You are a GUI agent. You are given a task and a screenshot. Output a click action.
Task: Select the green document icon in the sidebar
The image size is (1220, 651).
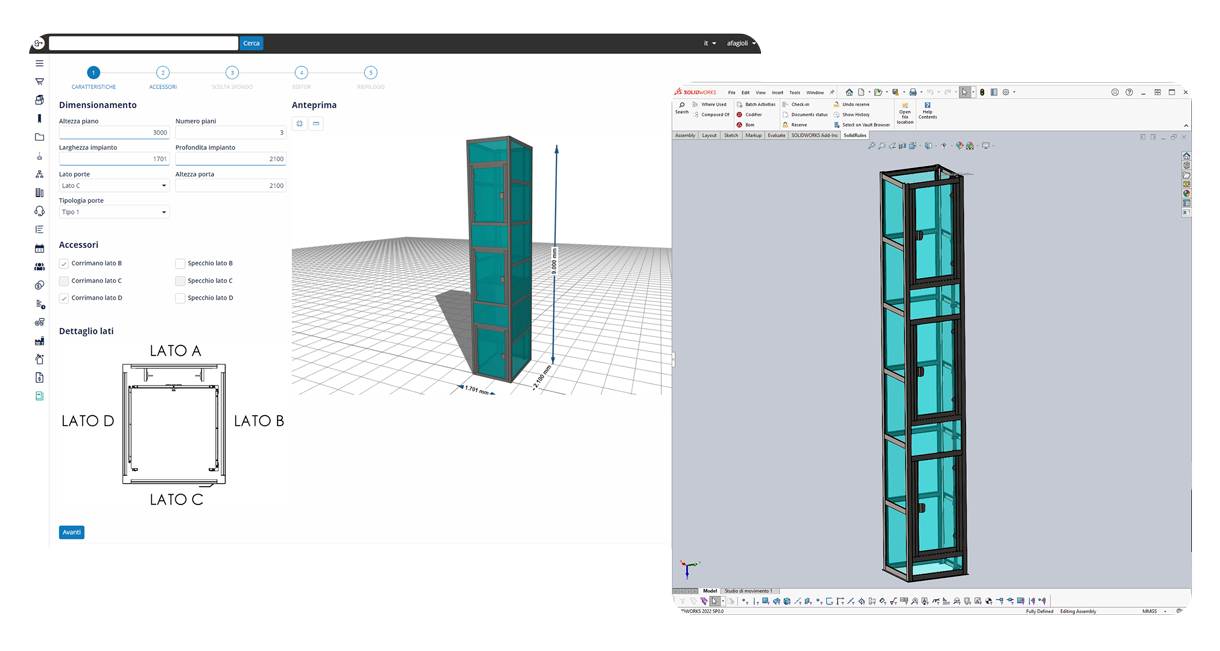tap(40, 396)
